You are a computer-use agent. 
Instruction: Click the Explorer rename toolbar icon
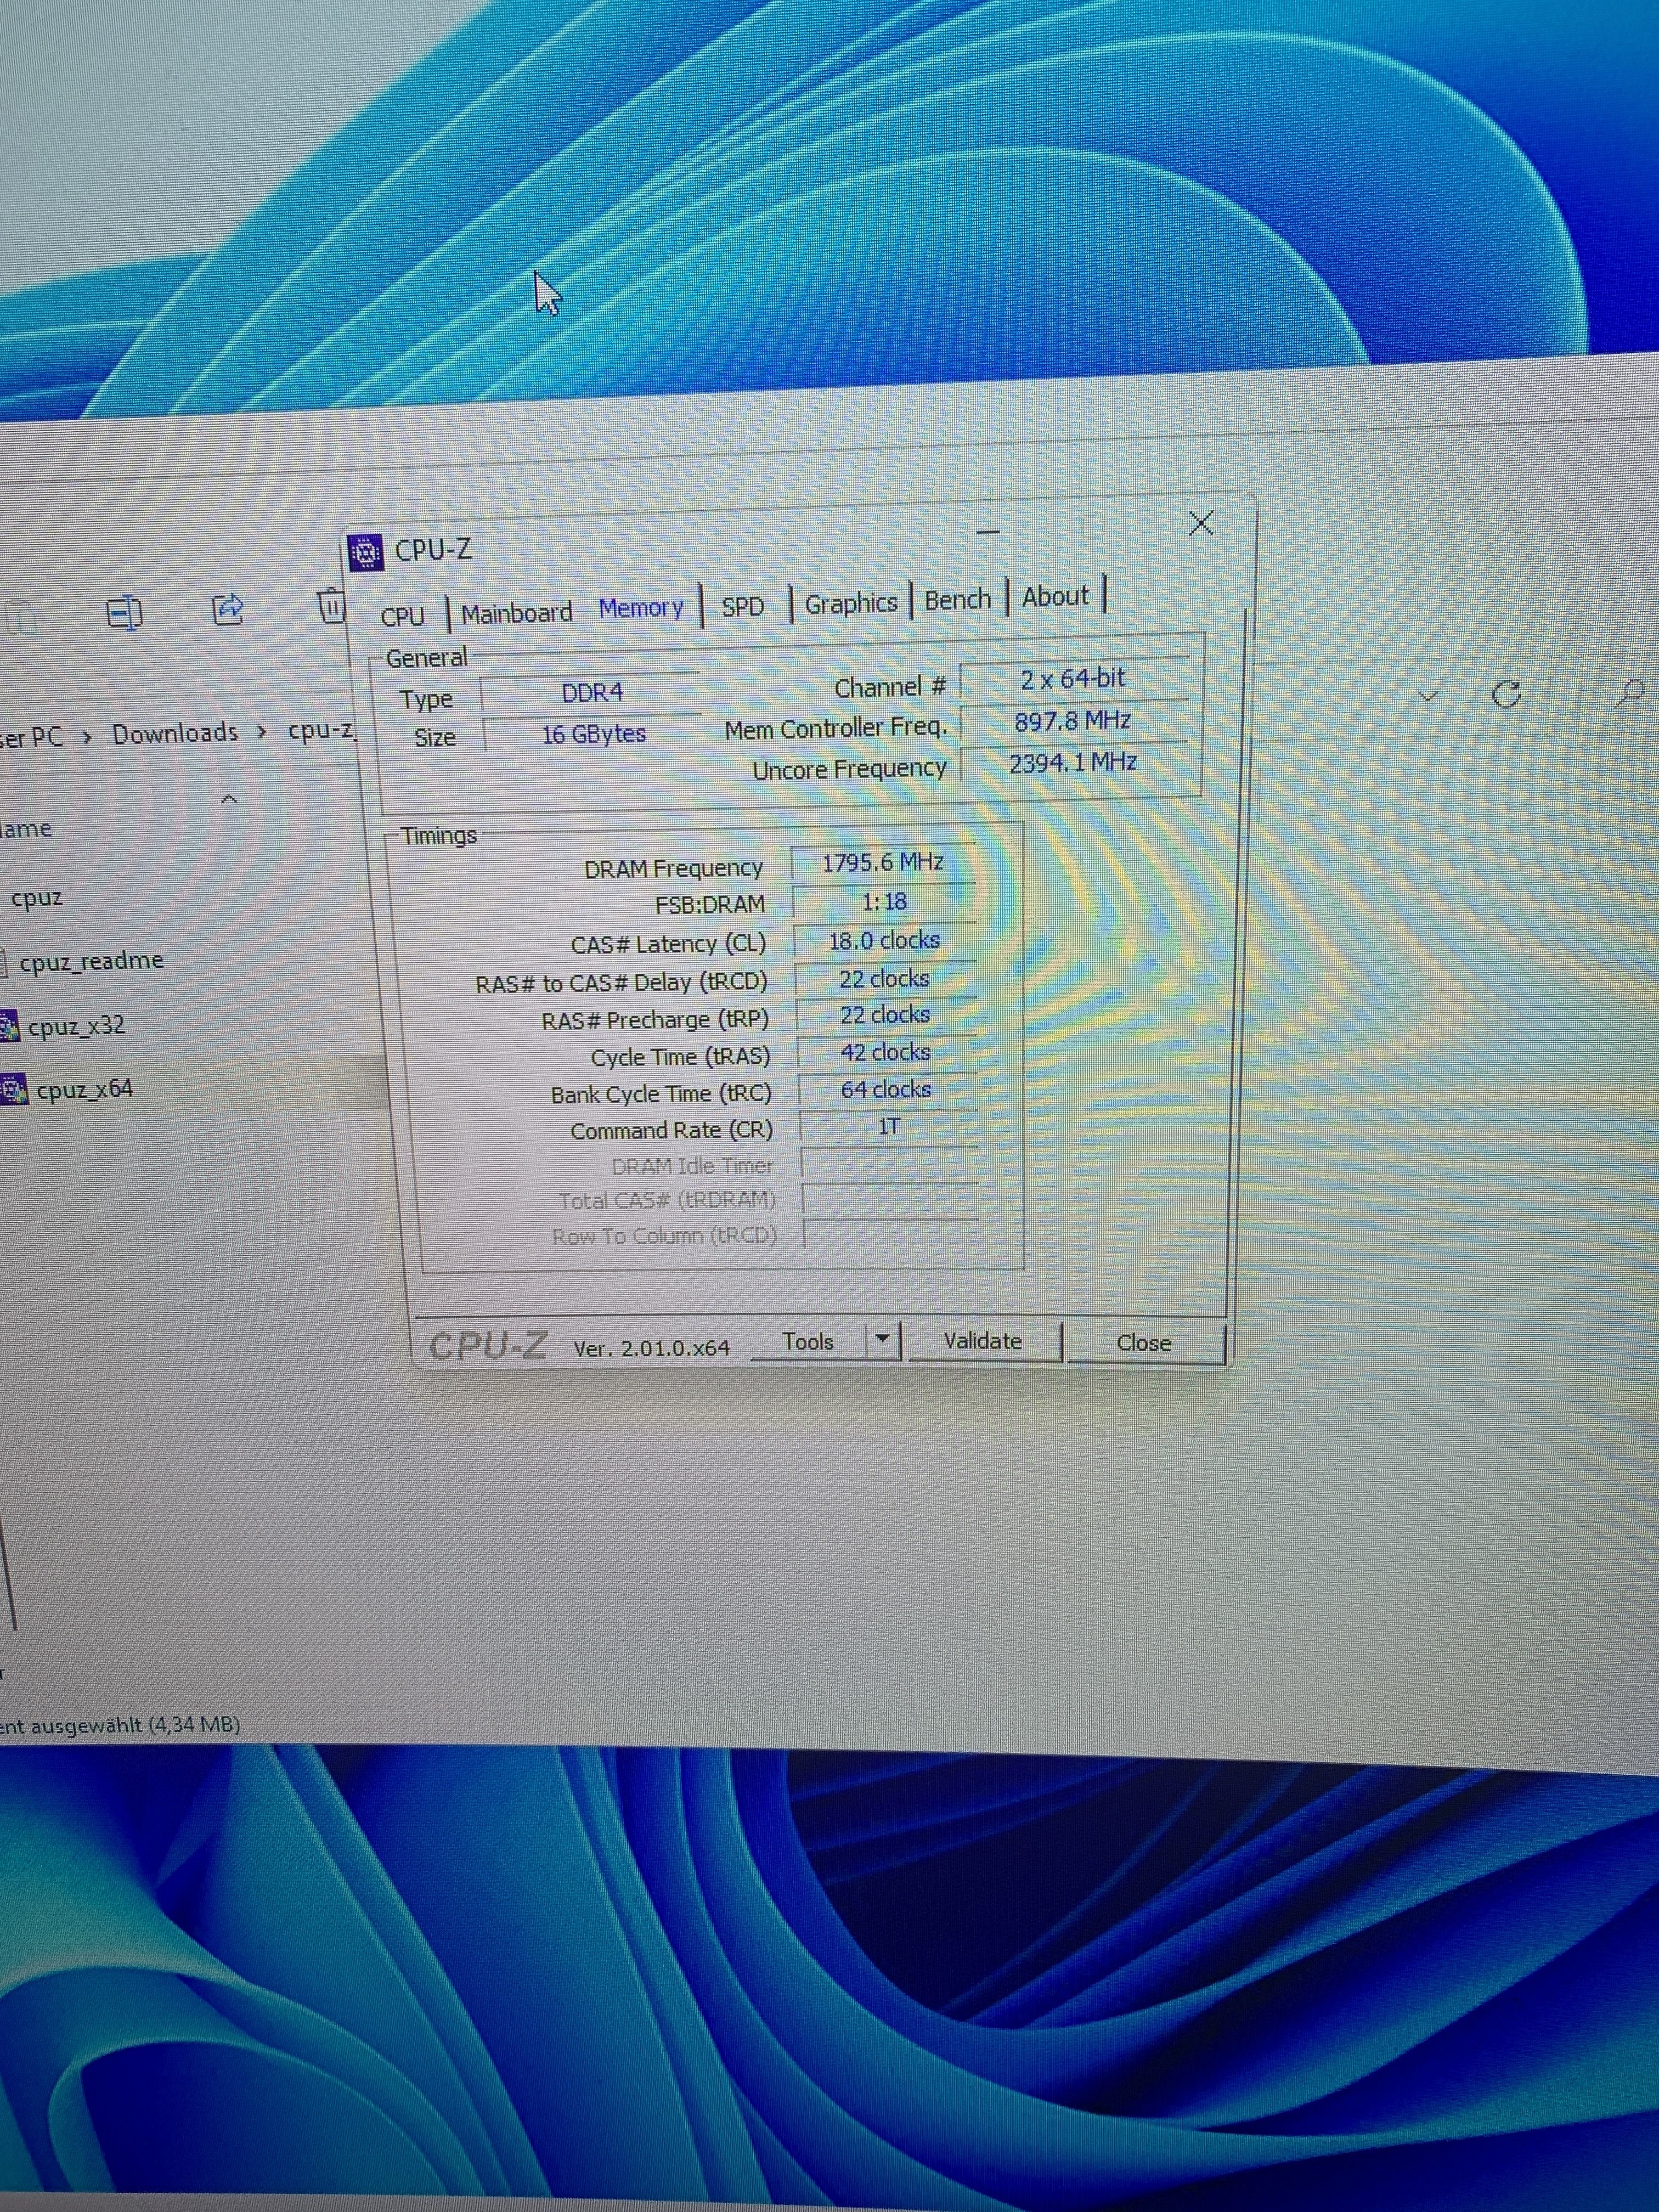[124, 611]
